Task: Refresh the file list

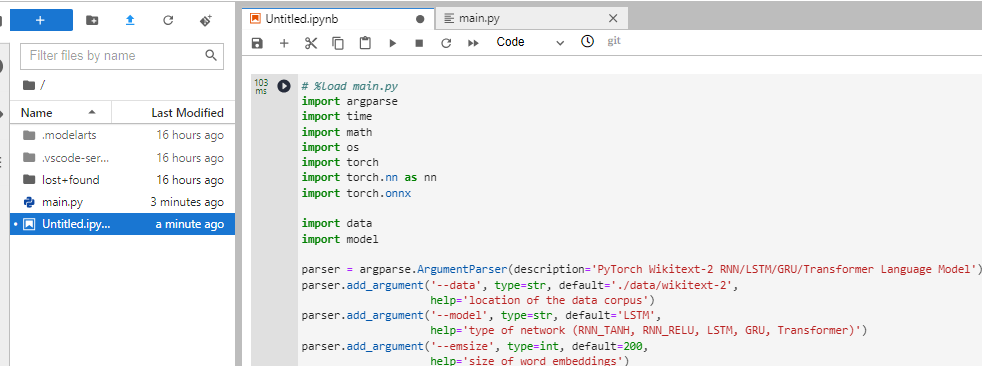Action: click(168, 20)
